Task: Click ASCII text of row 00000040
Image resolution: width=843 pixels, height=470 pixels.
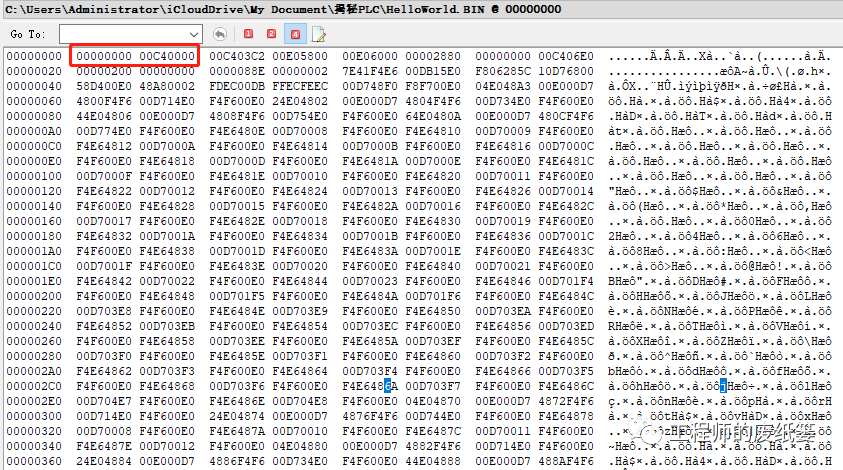Action: [720, 86]
